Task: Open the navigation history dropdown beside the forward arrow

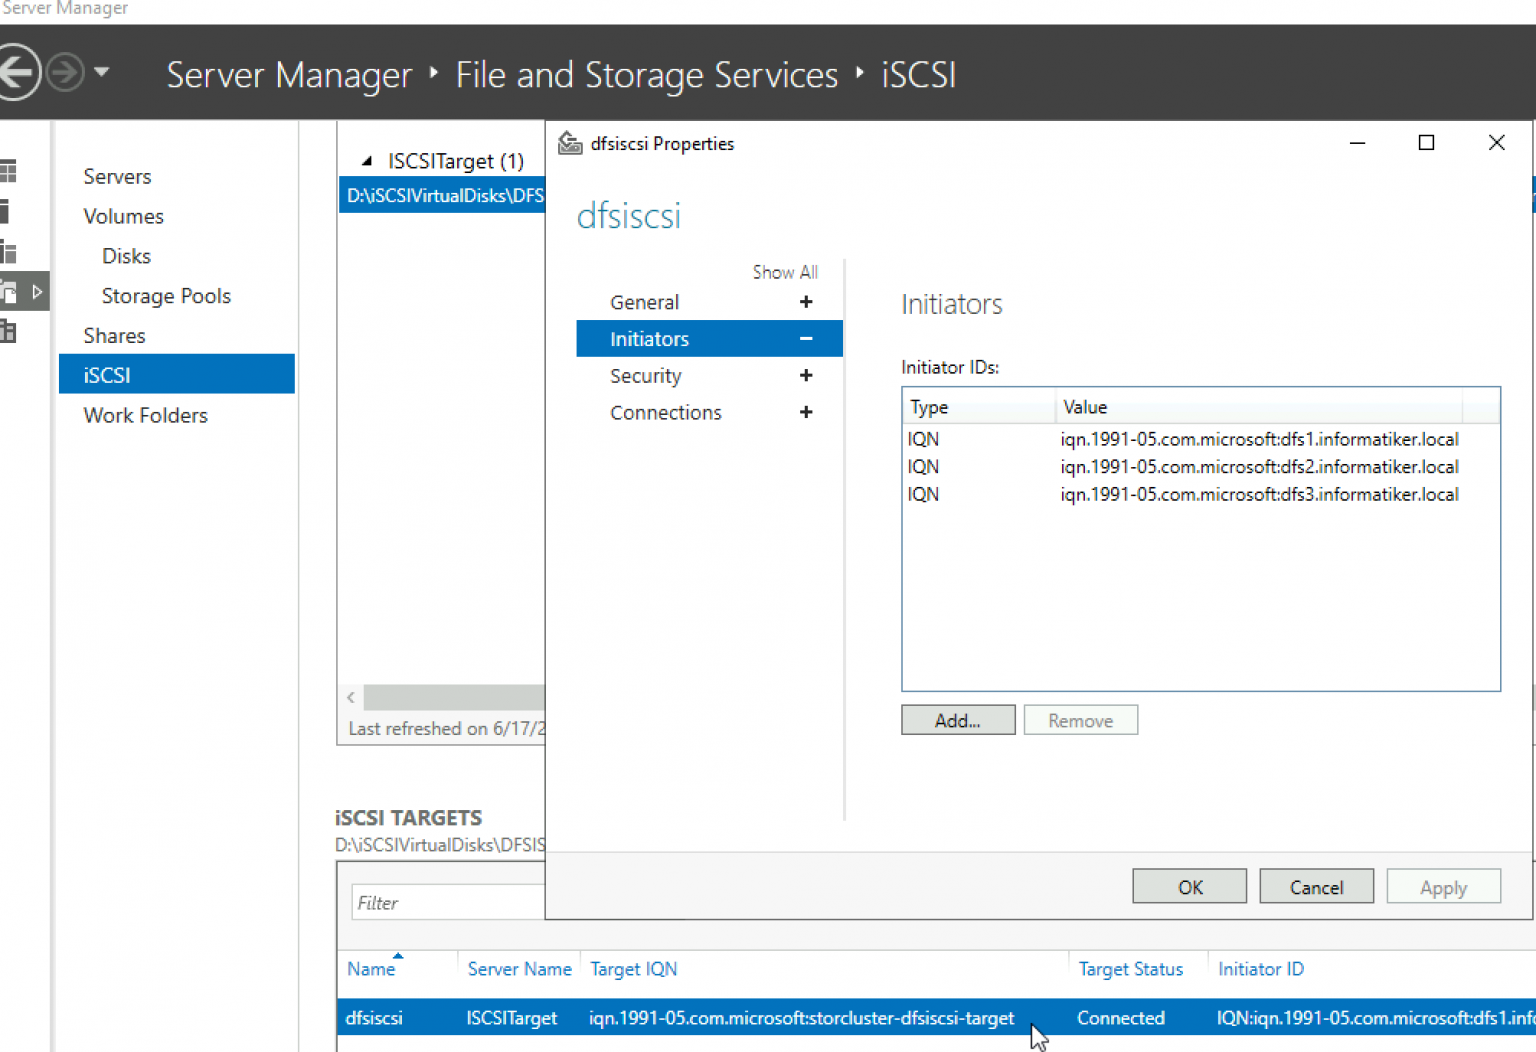Action: coord(103,72)
